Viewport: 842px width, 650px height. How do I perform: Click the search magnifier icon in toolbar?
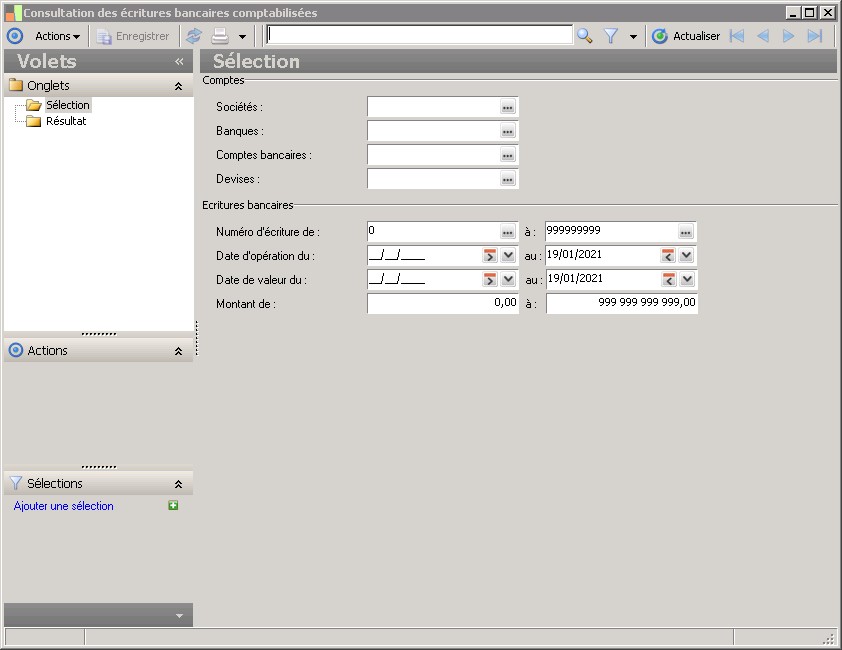click(x=585, y=36)
